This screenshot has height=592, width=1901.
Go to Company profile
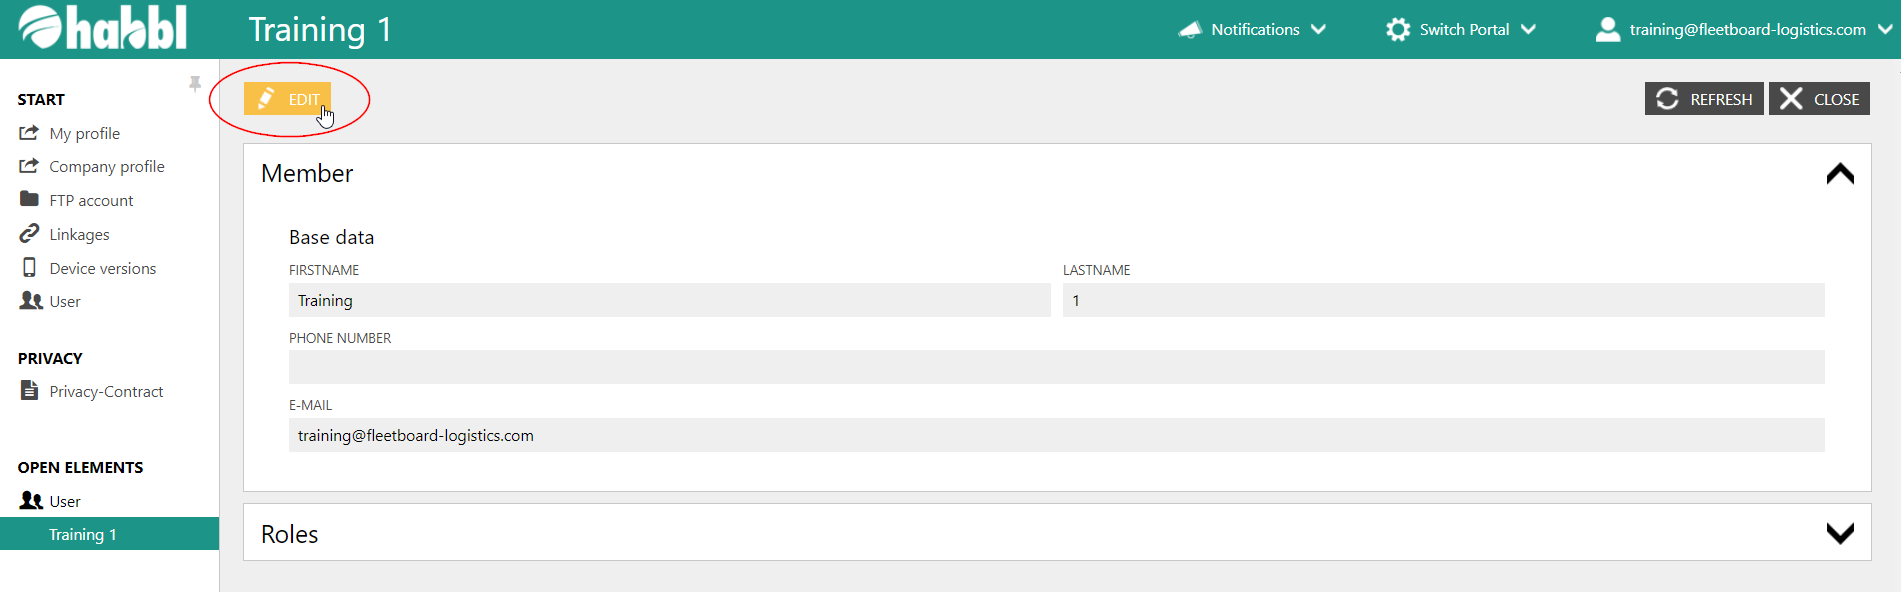[106, 167]
